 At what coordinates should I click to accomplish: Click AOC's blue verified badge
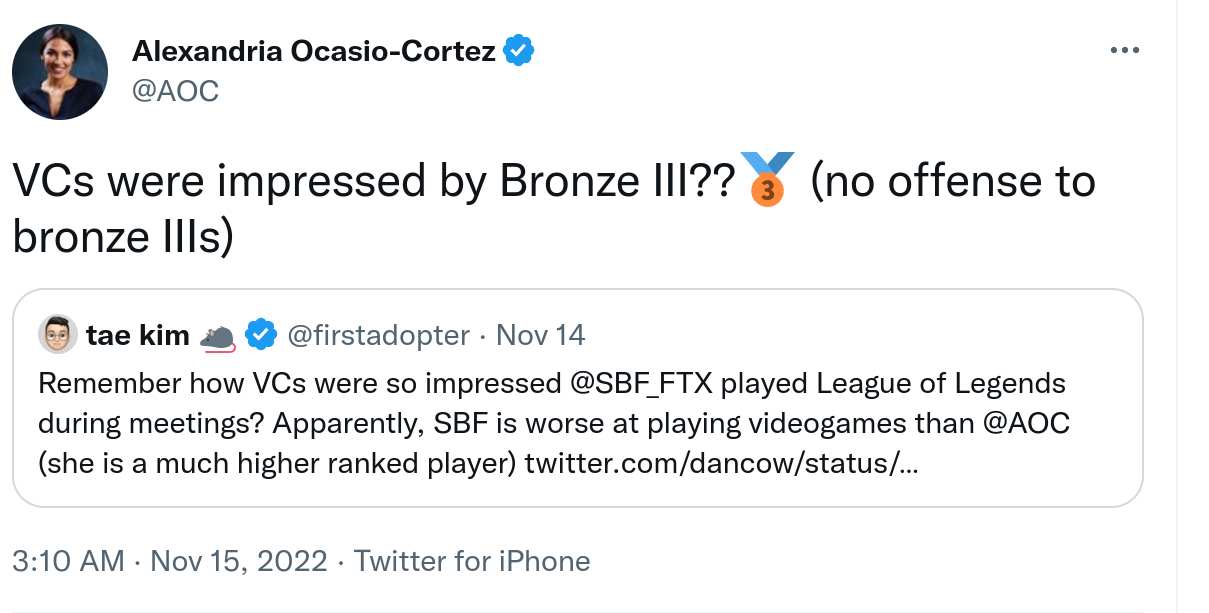point(518,51)
